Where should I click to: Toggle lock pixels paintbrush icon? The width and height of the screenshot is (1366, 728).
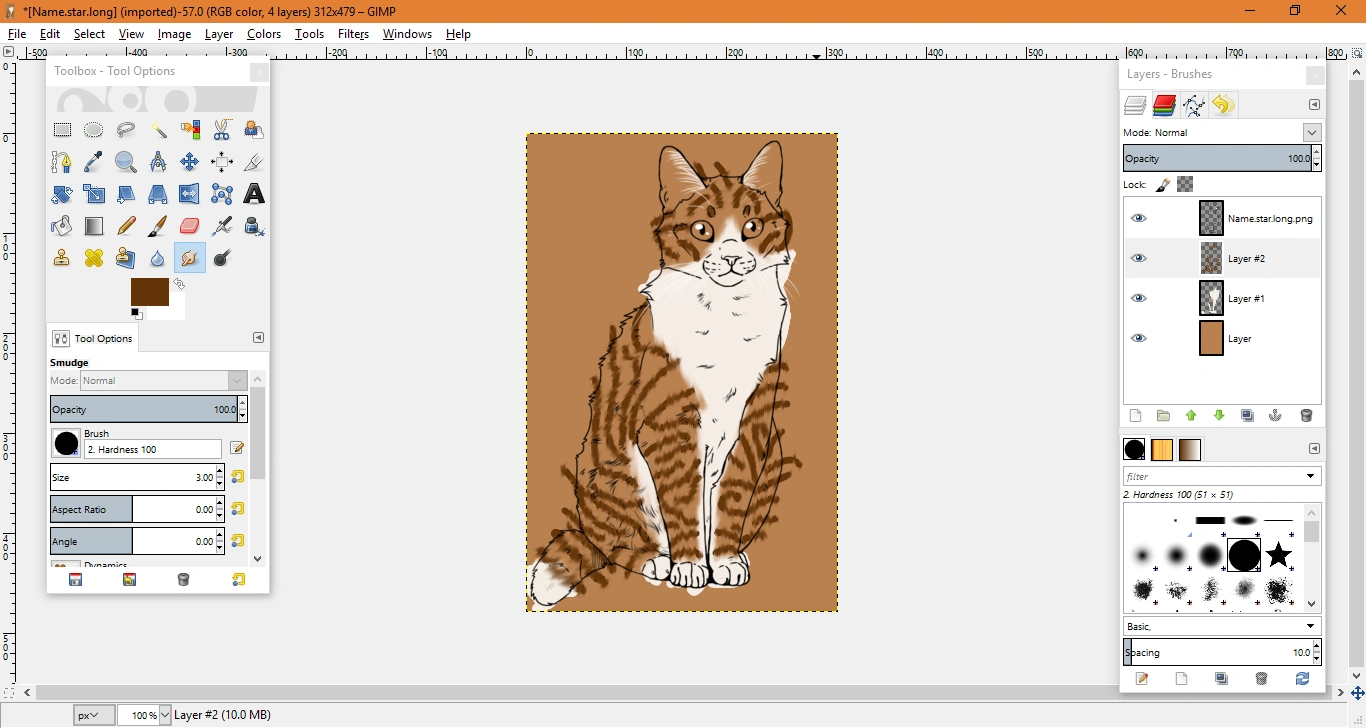point(1163,184)
